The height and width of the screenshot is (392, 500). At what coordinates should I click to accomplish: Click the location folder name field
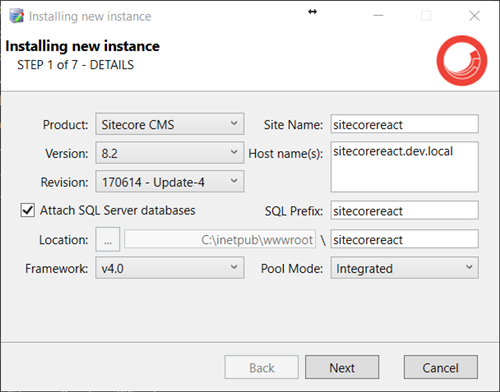click(405, 239)
